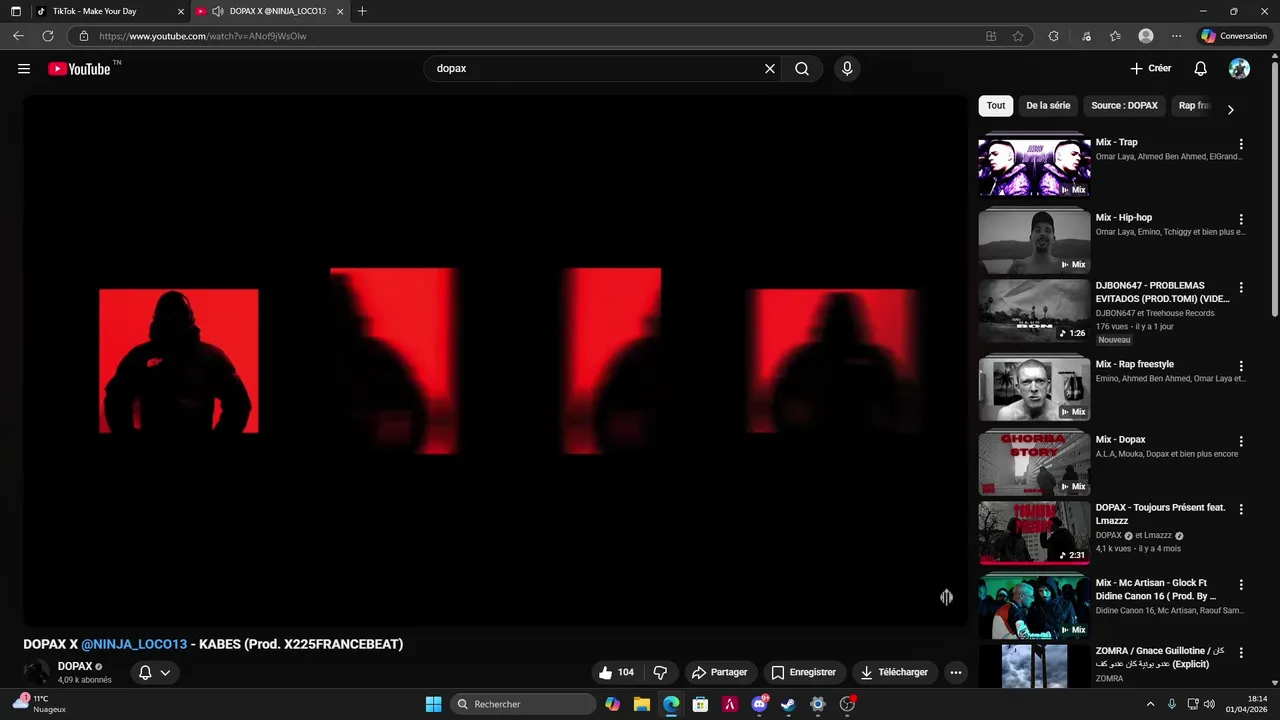
Task: Open options menu for Mix - Rap freestyle
Action: [x=1241, y=366]
